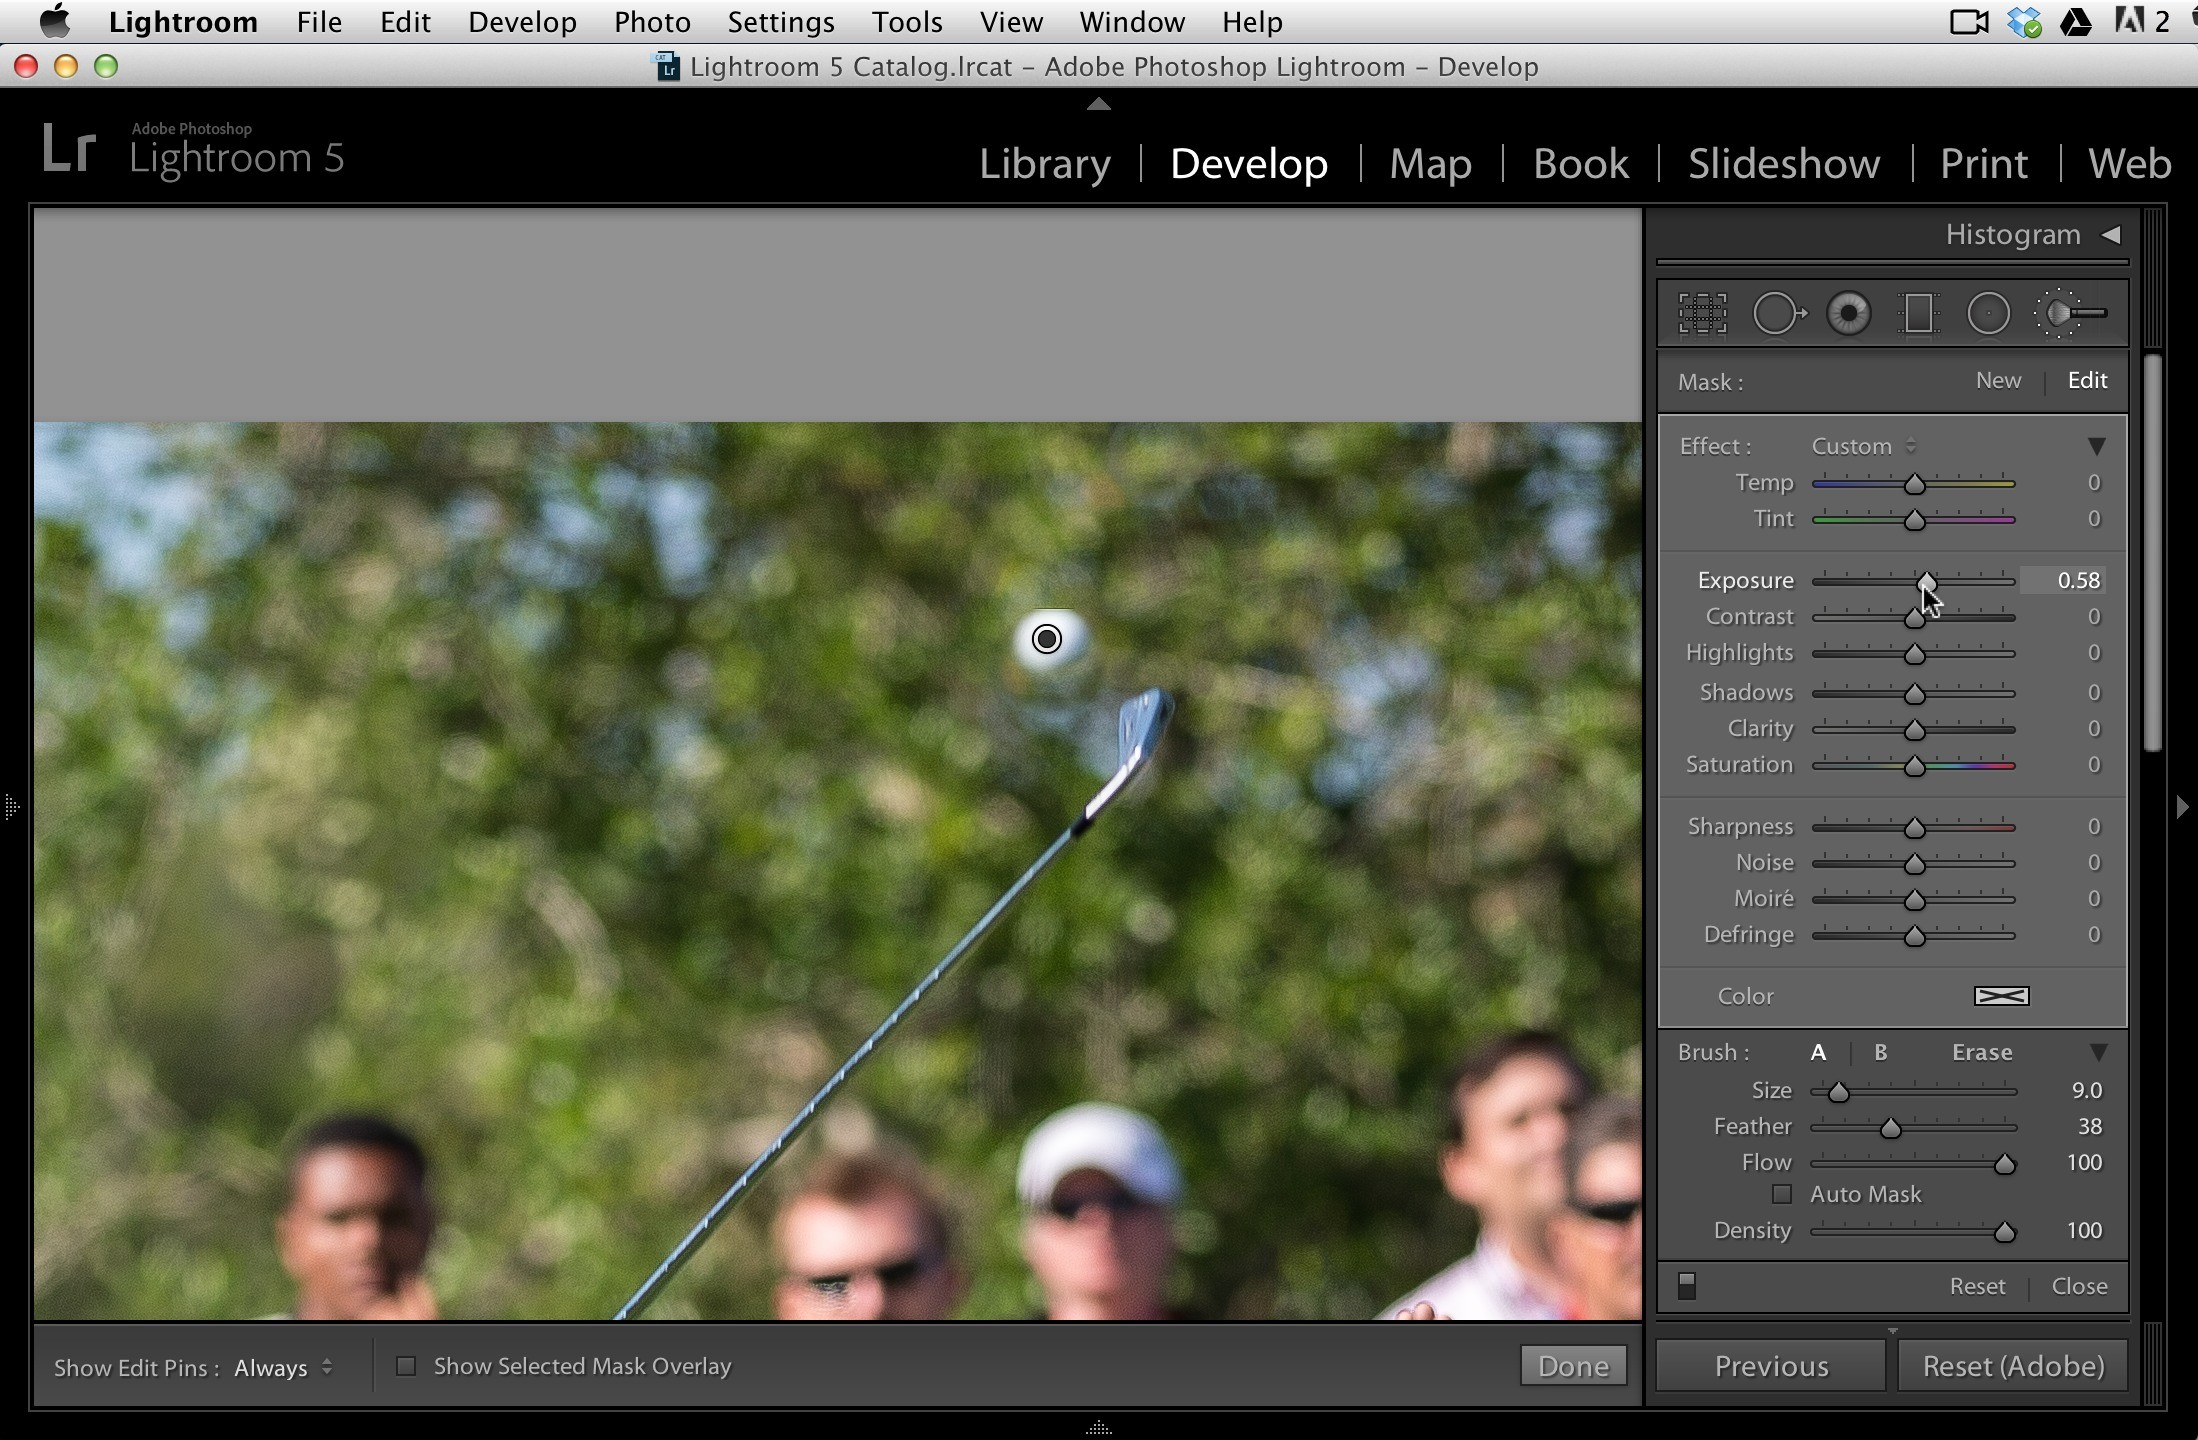Open the Web module
2198x1440 pixels.
(2129, 163)
